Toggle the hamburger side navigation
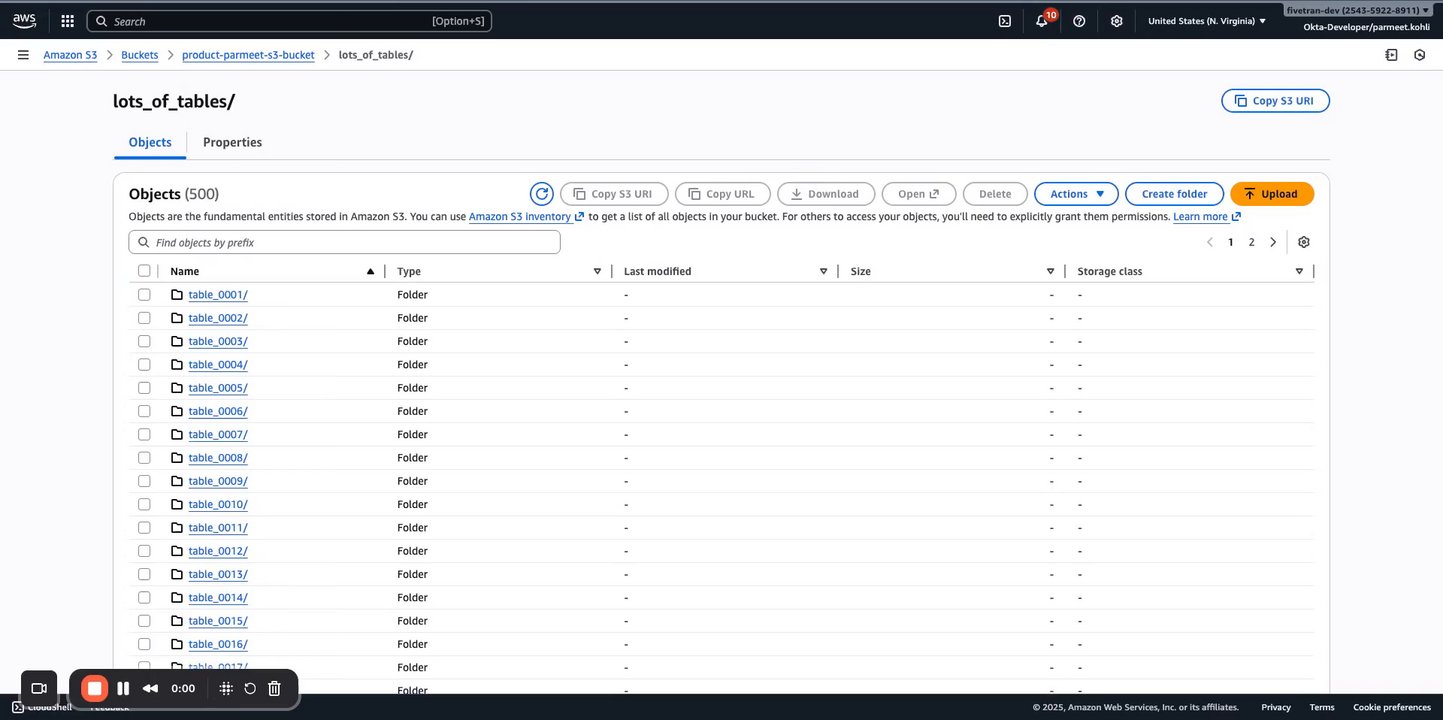1443x720 pixels. coord(23,55)
